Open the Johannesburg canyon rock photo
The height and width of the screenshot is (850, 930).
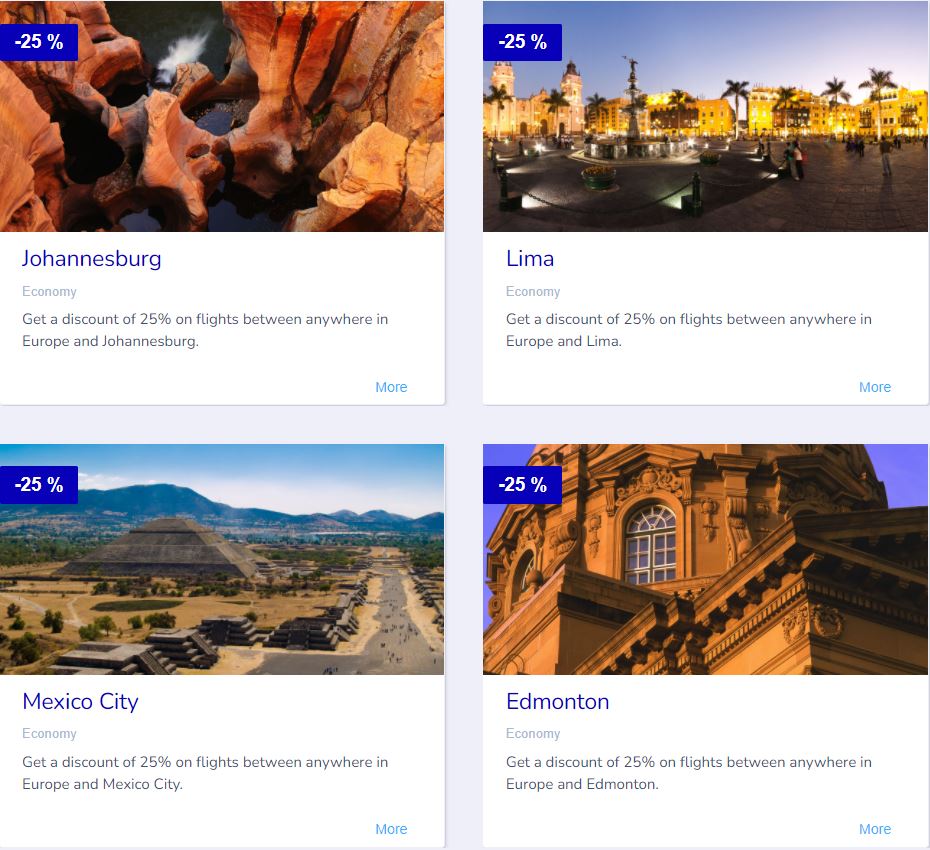coord(222,116)
